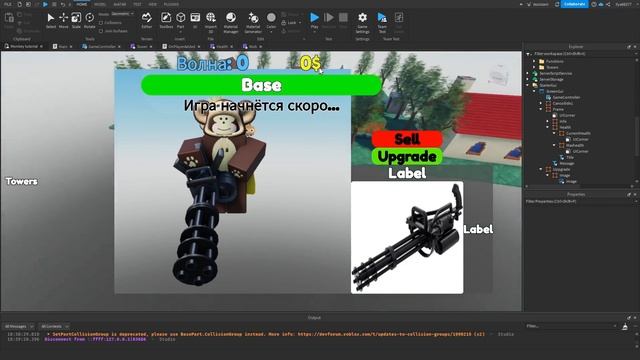Activate the Scale tool
The image size is (640, 360).
76,20
